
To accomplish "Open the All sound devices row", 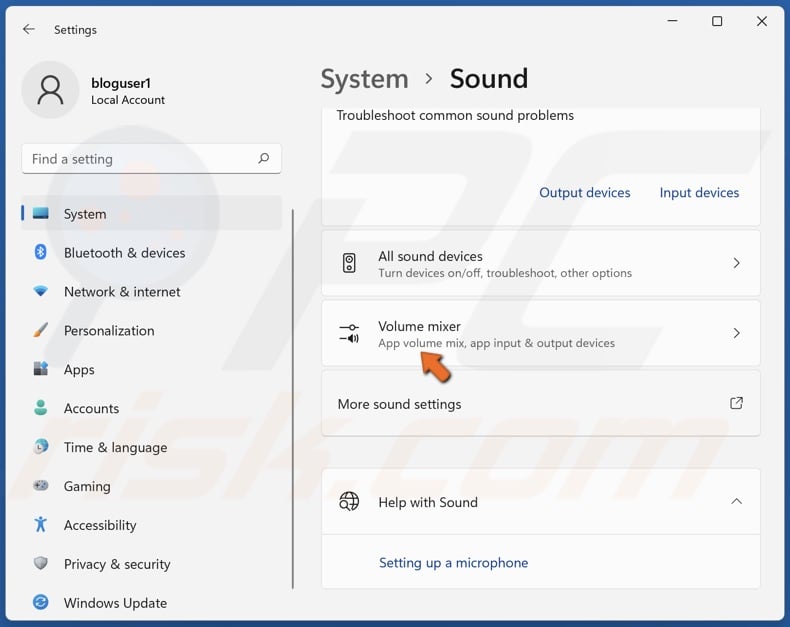I will tap(541, 263).
